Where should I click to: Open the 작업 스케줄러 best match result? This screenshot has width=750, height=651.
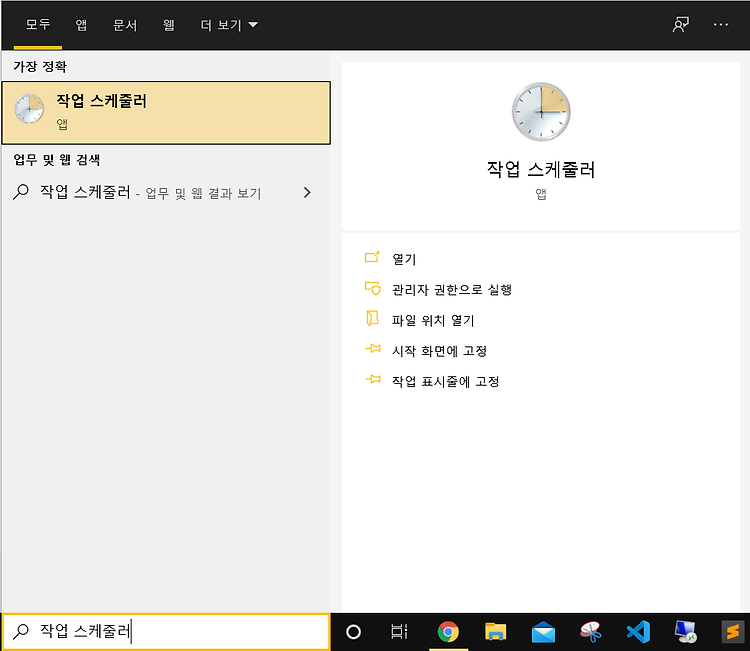pos(166,113)
